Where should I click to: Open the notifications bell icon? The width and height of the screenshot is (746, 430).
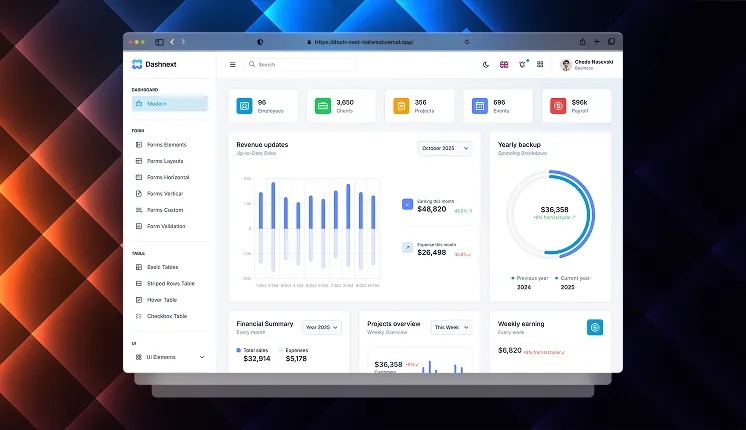point(522,64)
